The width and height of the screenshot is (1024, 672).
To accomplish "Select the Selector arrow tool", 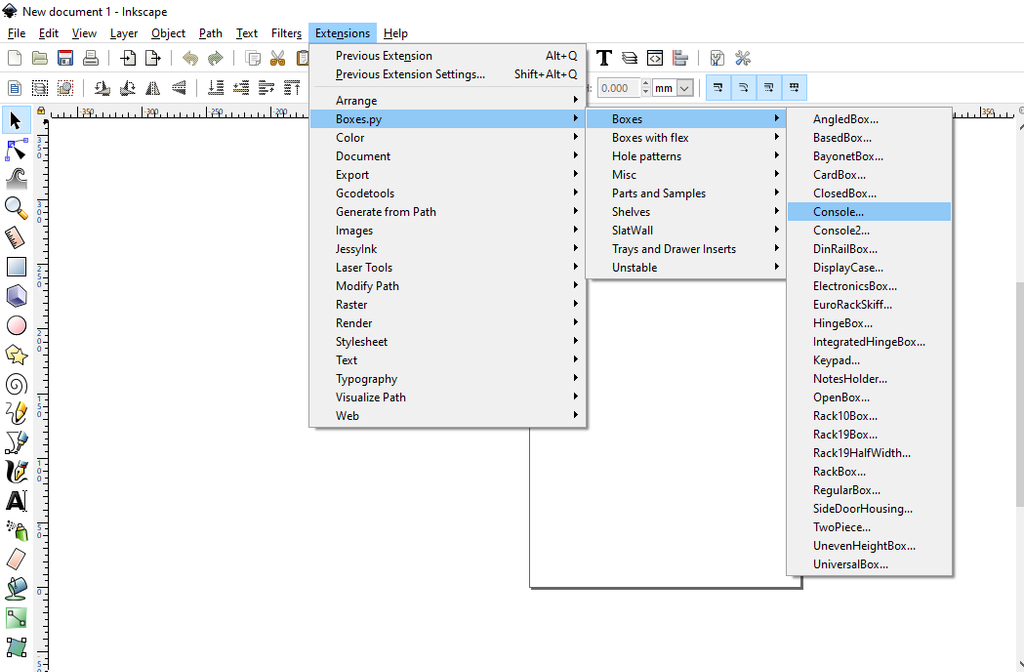I will (x=16, y=120).
